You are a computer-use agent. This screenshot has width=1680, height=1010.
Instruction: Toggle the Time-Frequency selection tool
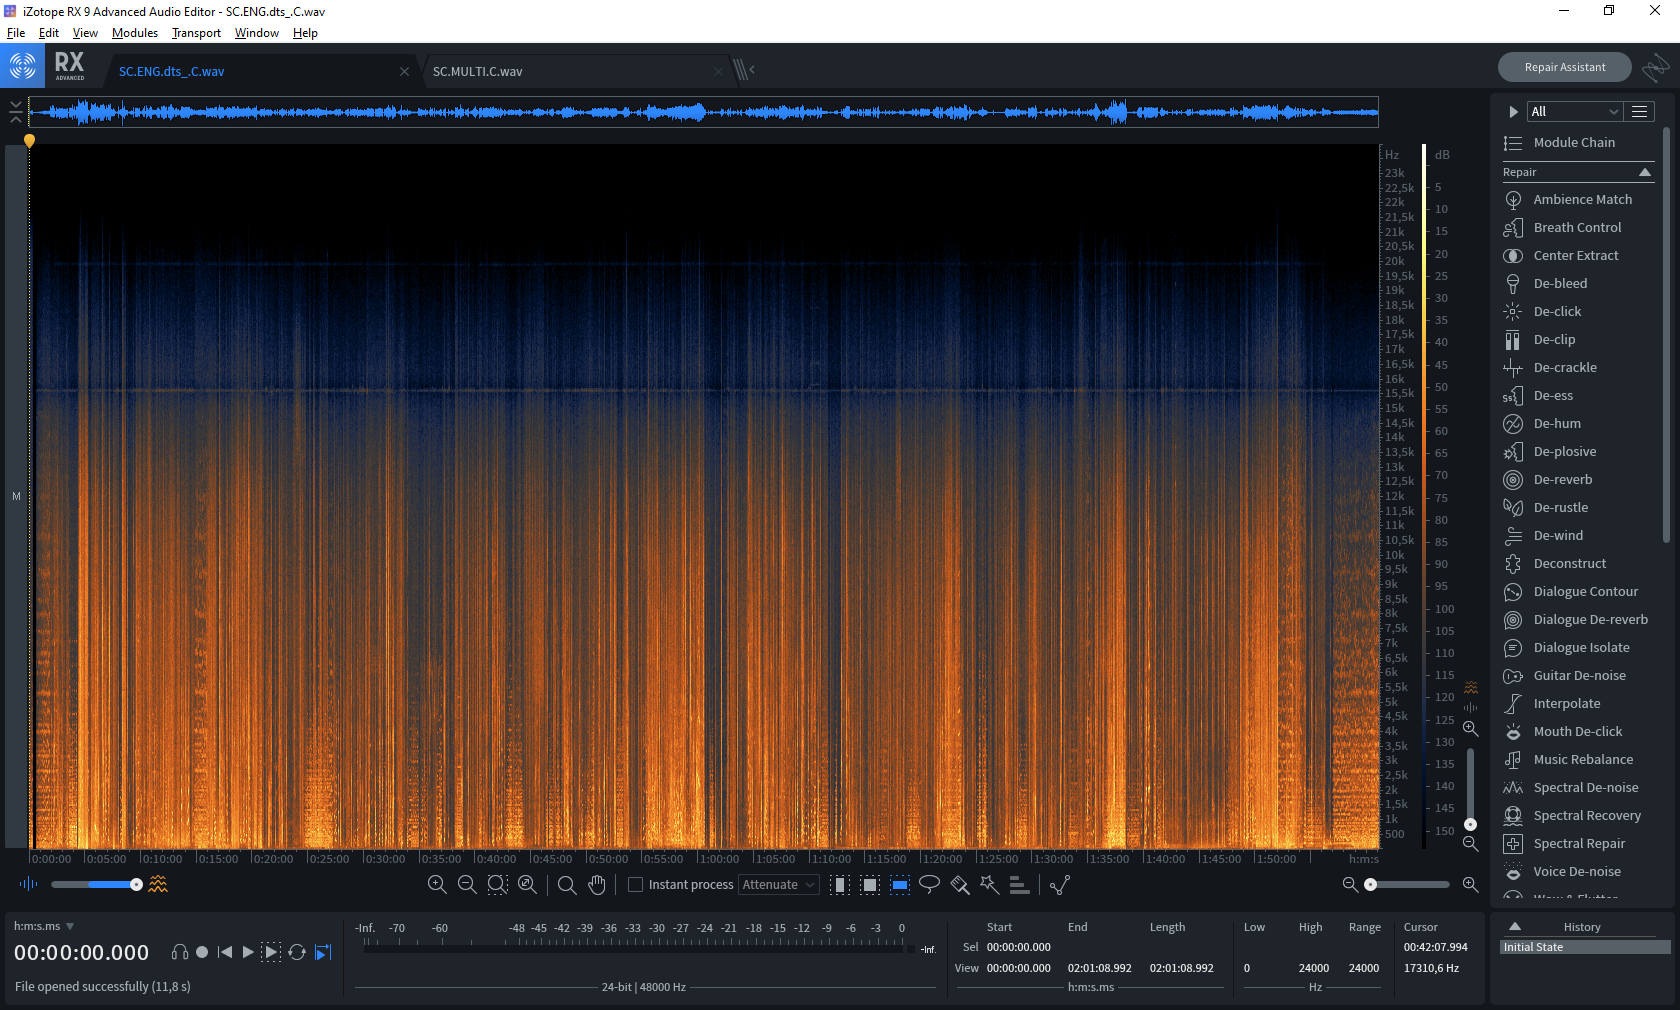[x=870, y=884]
